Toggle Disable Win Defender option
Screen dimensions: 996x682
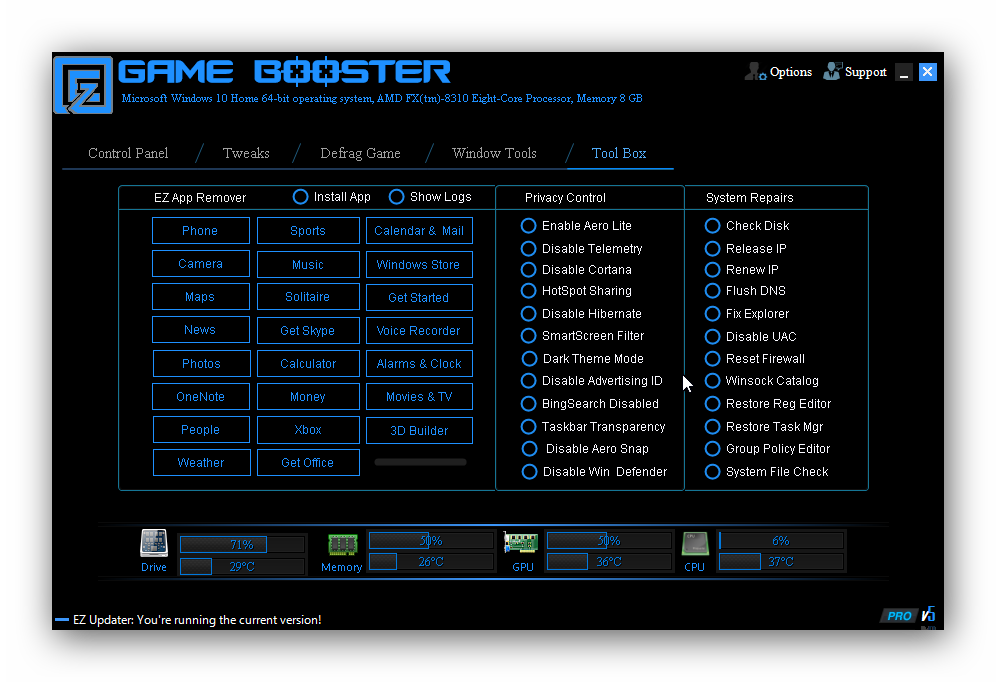coord(529,472)
